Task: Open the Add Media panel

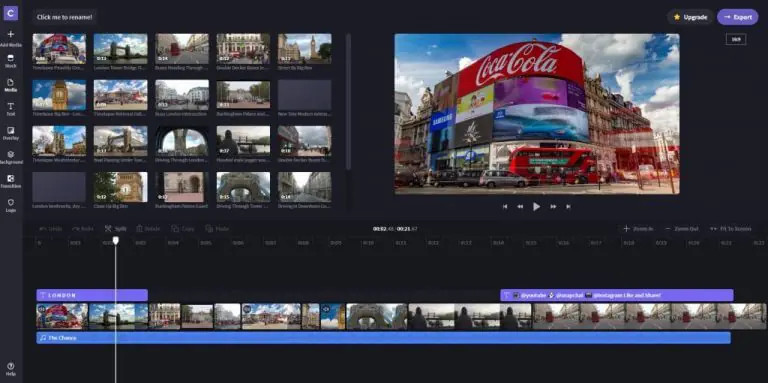Action: [11, 38]
